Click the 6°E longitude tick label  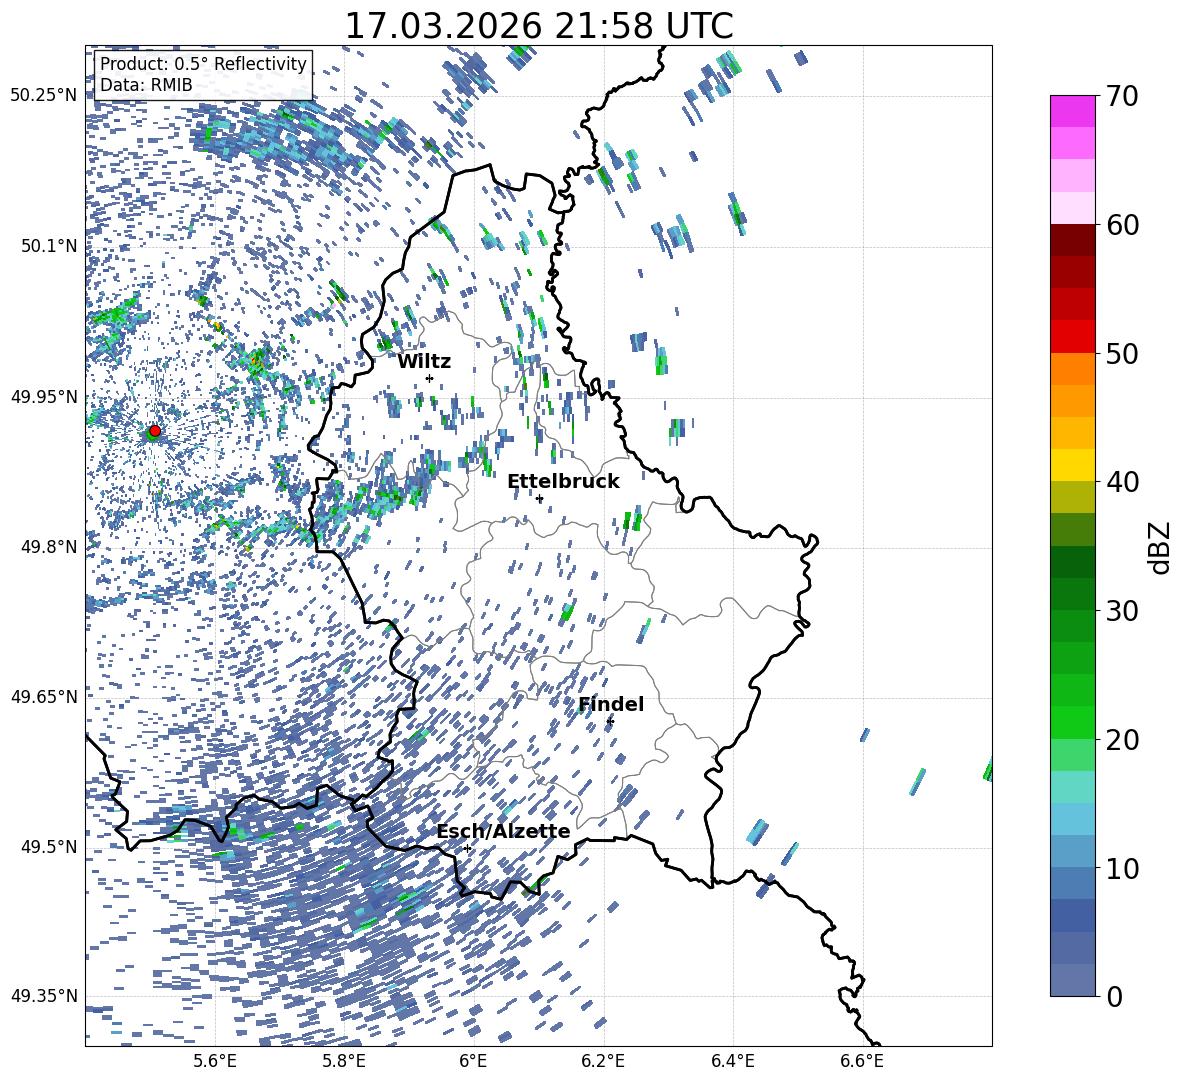(x=473, y=1061)
